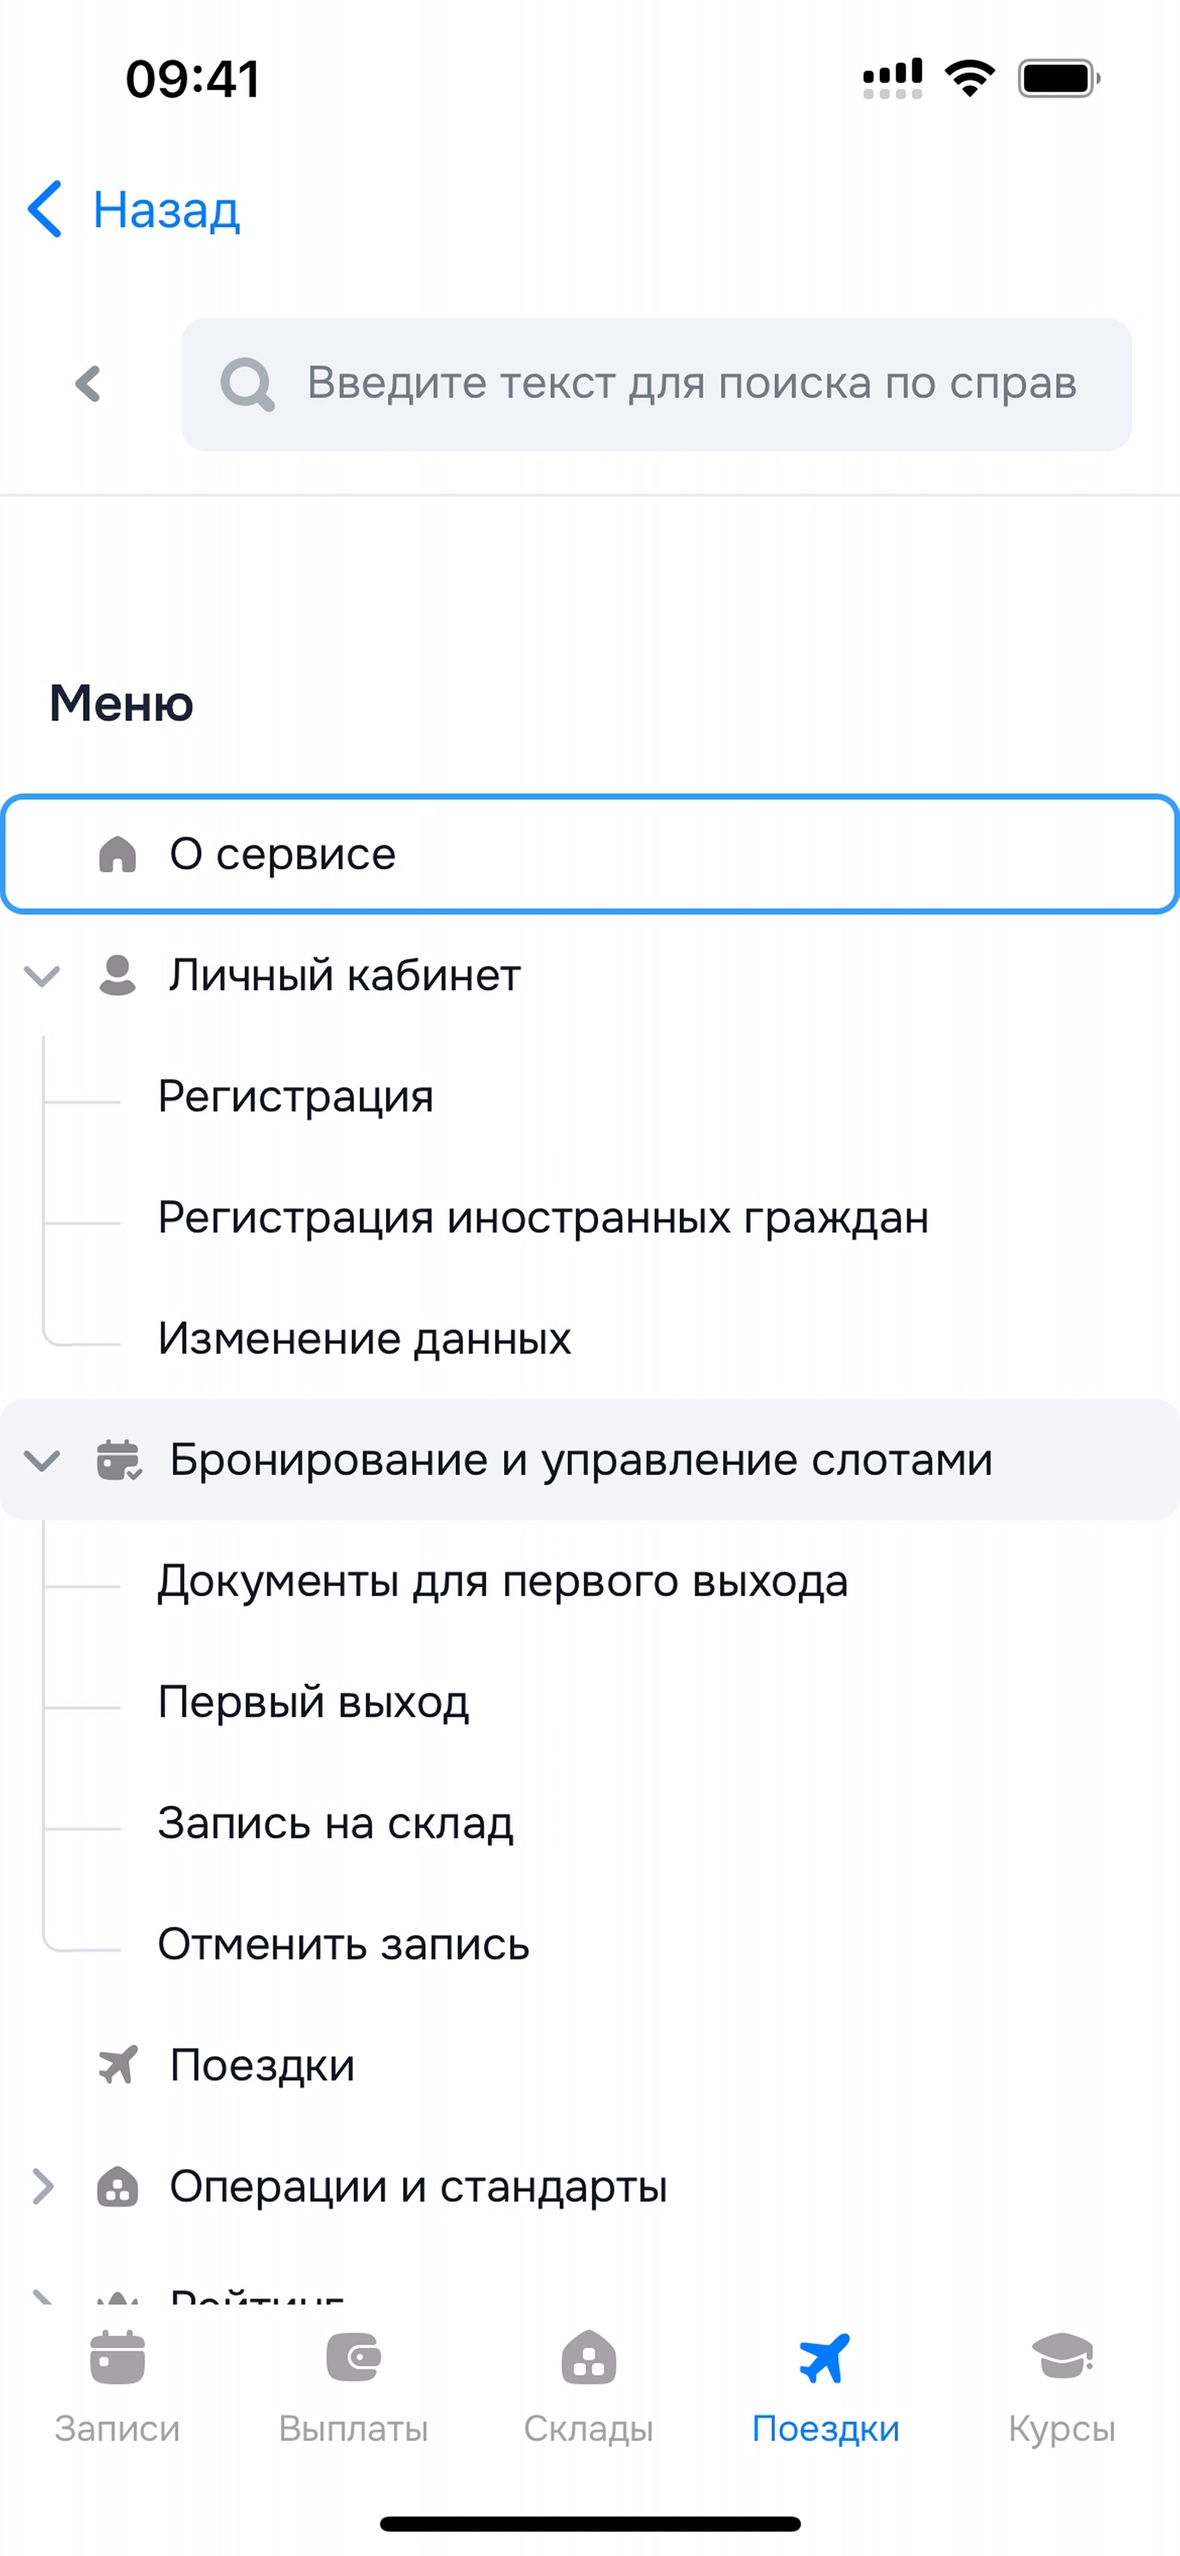Switch to the Записи tab
The image size is (1180, 2556).
(117, 2386)
